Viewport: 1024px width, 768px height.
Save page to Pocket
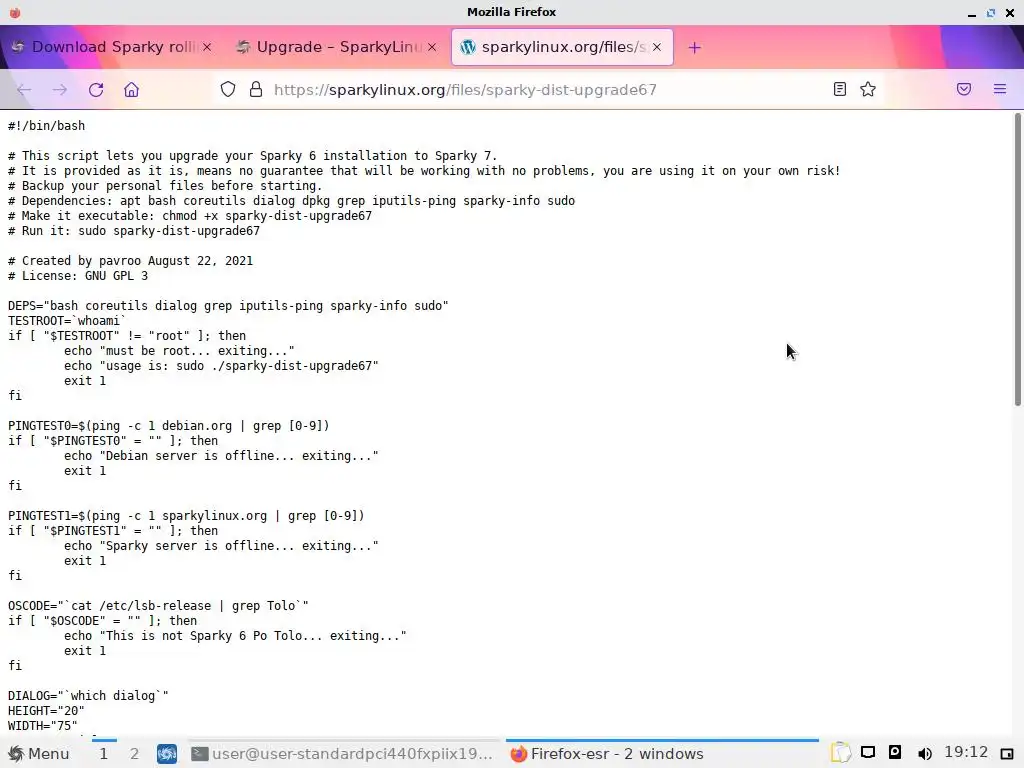pyautogui.click(x=964, y=89)
